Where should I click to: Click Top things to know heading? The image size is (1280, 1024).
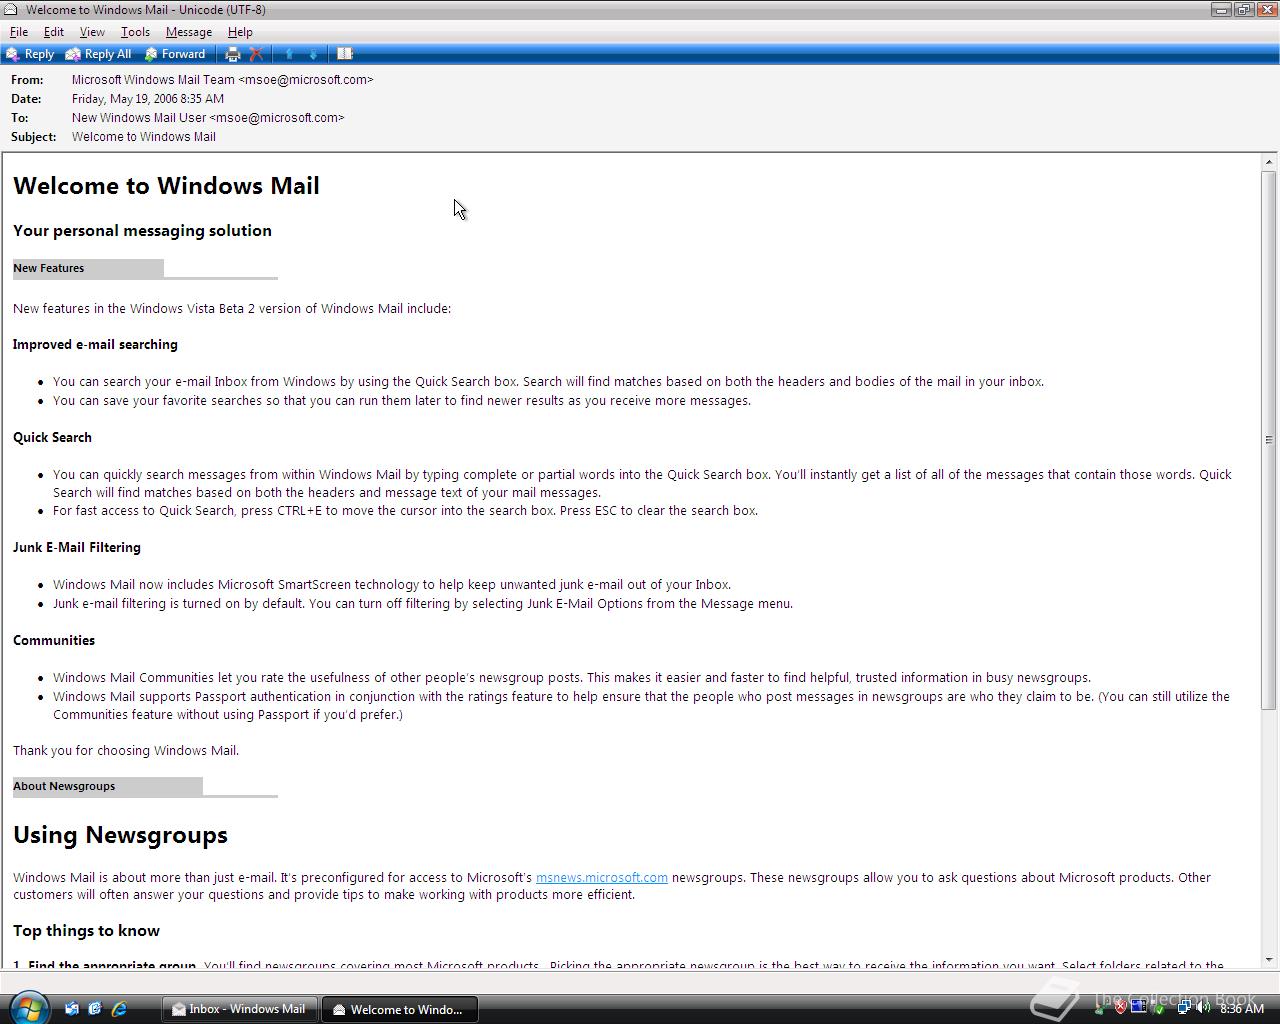[86, 931]
